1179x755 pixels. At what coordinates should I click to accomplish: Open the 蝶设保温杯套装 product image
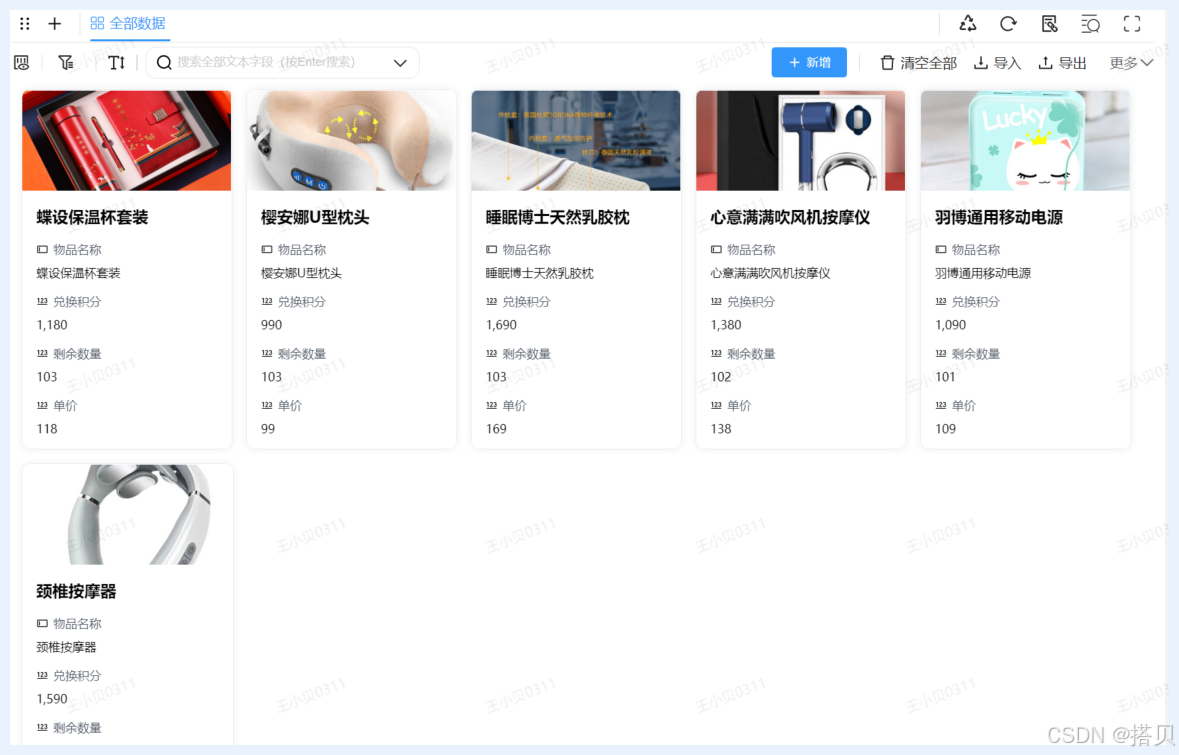pos(126,141)
